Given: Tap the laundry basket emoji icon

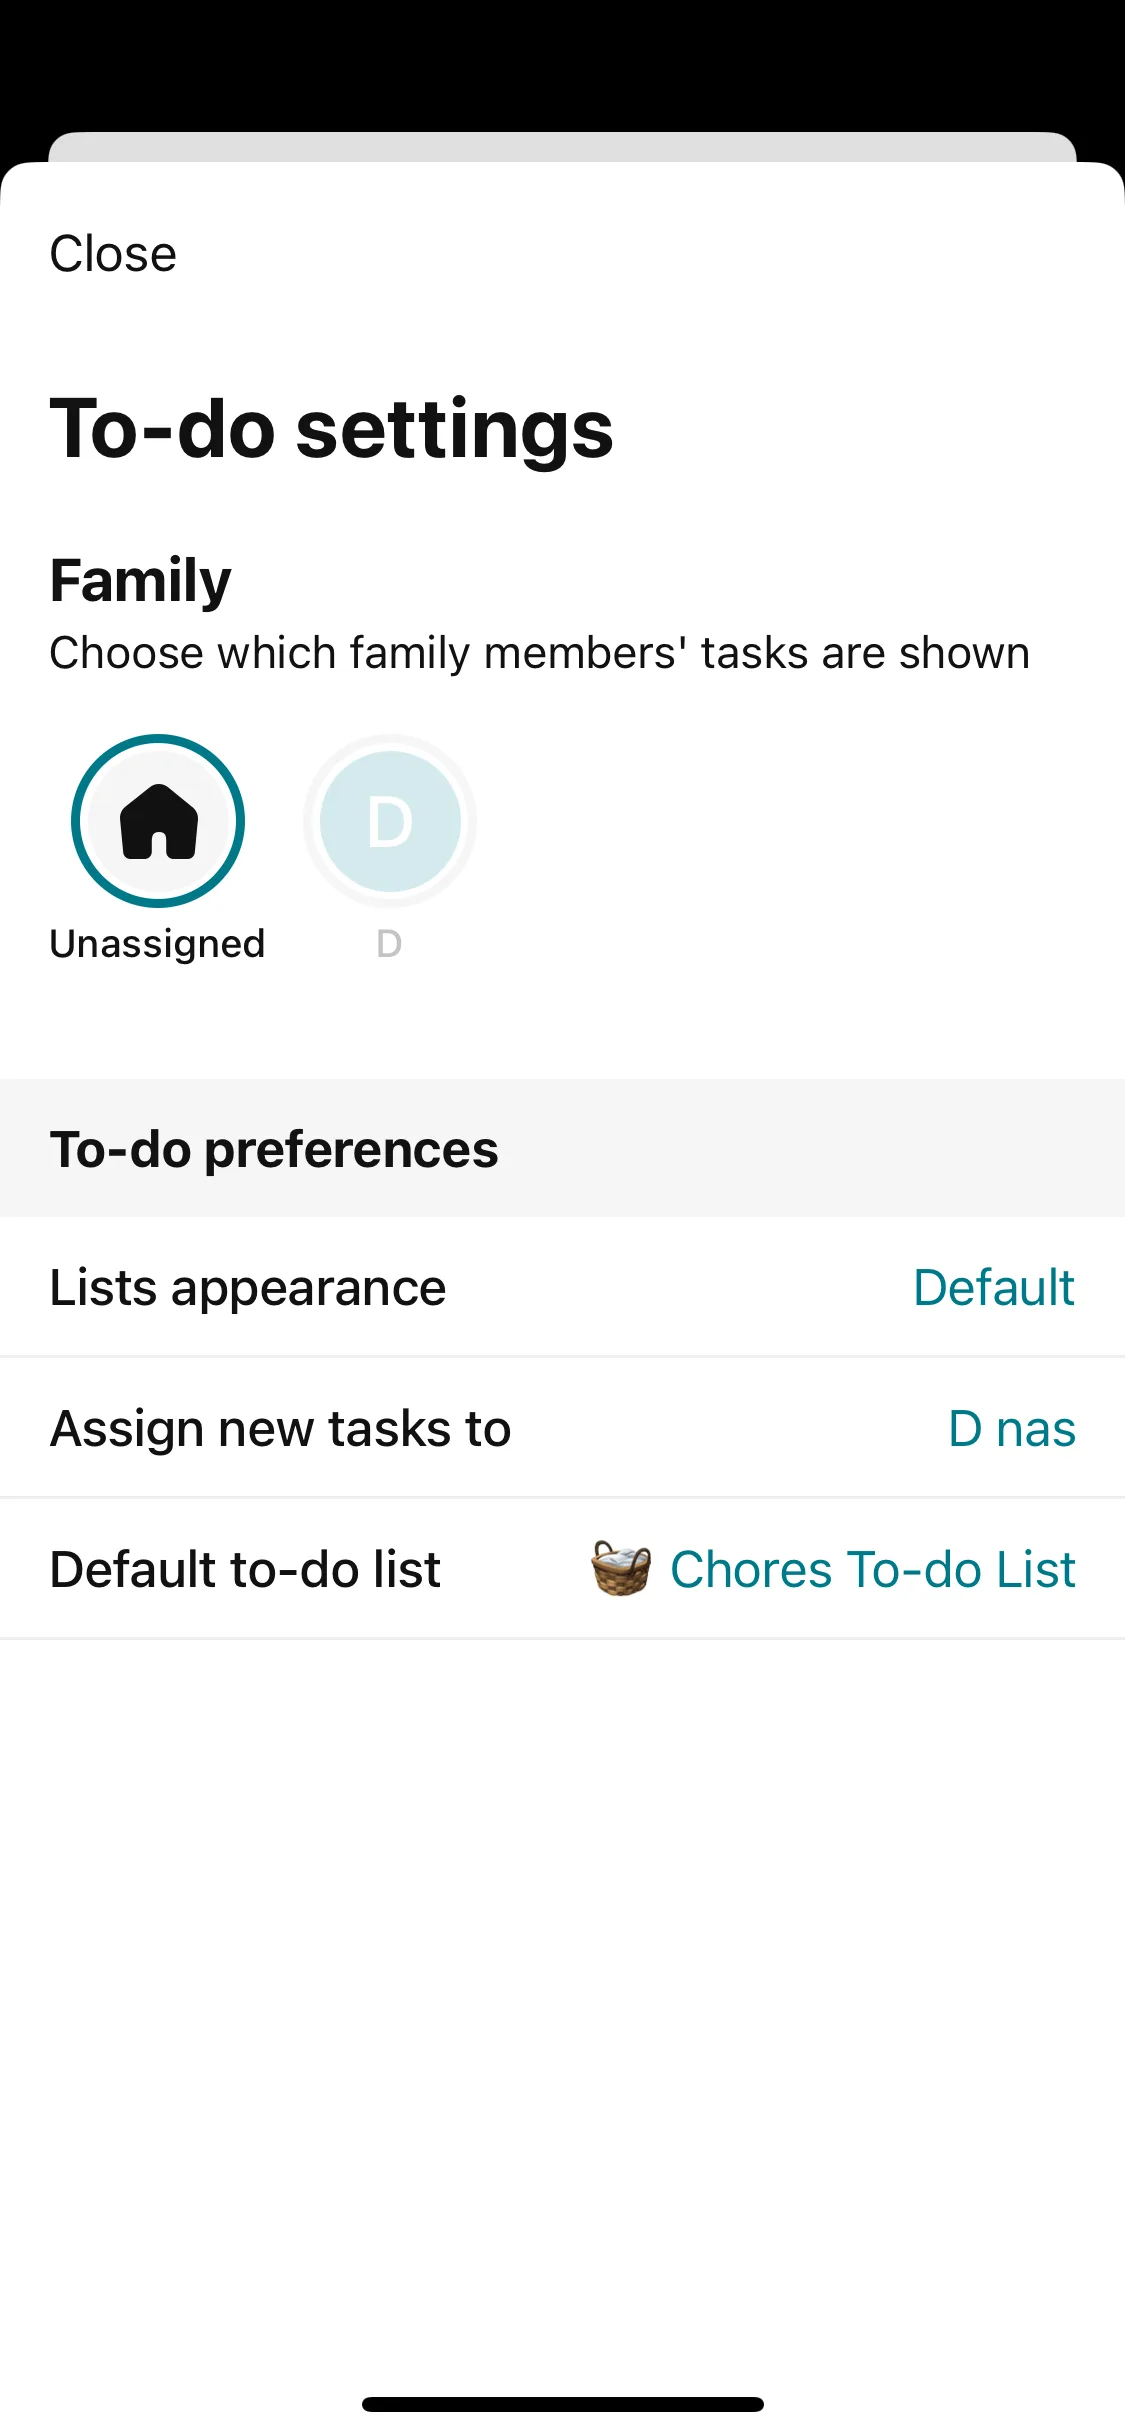Looking at the screenshot, I should [621, 1568].
